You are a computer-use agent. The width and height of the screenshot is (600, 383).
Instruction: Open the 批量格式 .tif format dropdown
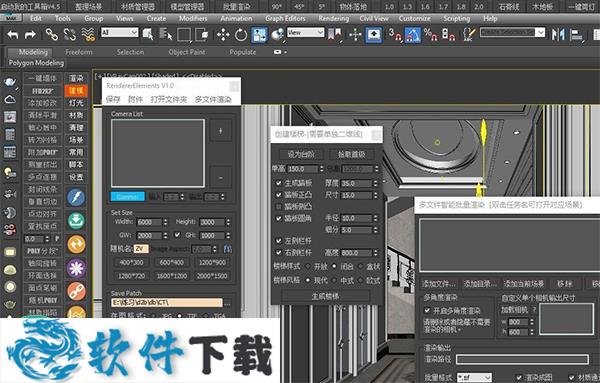tap(474, 378)
